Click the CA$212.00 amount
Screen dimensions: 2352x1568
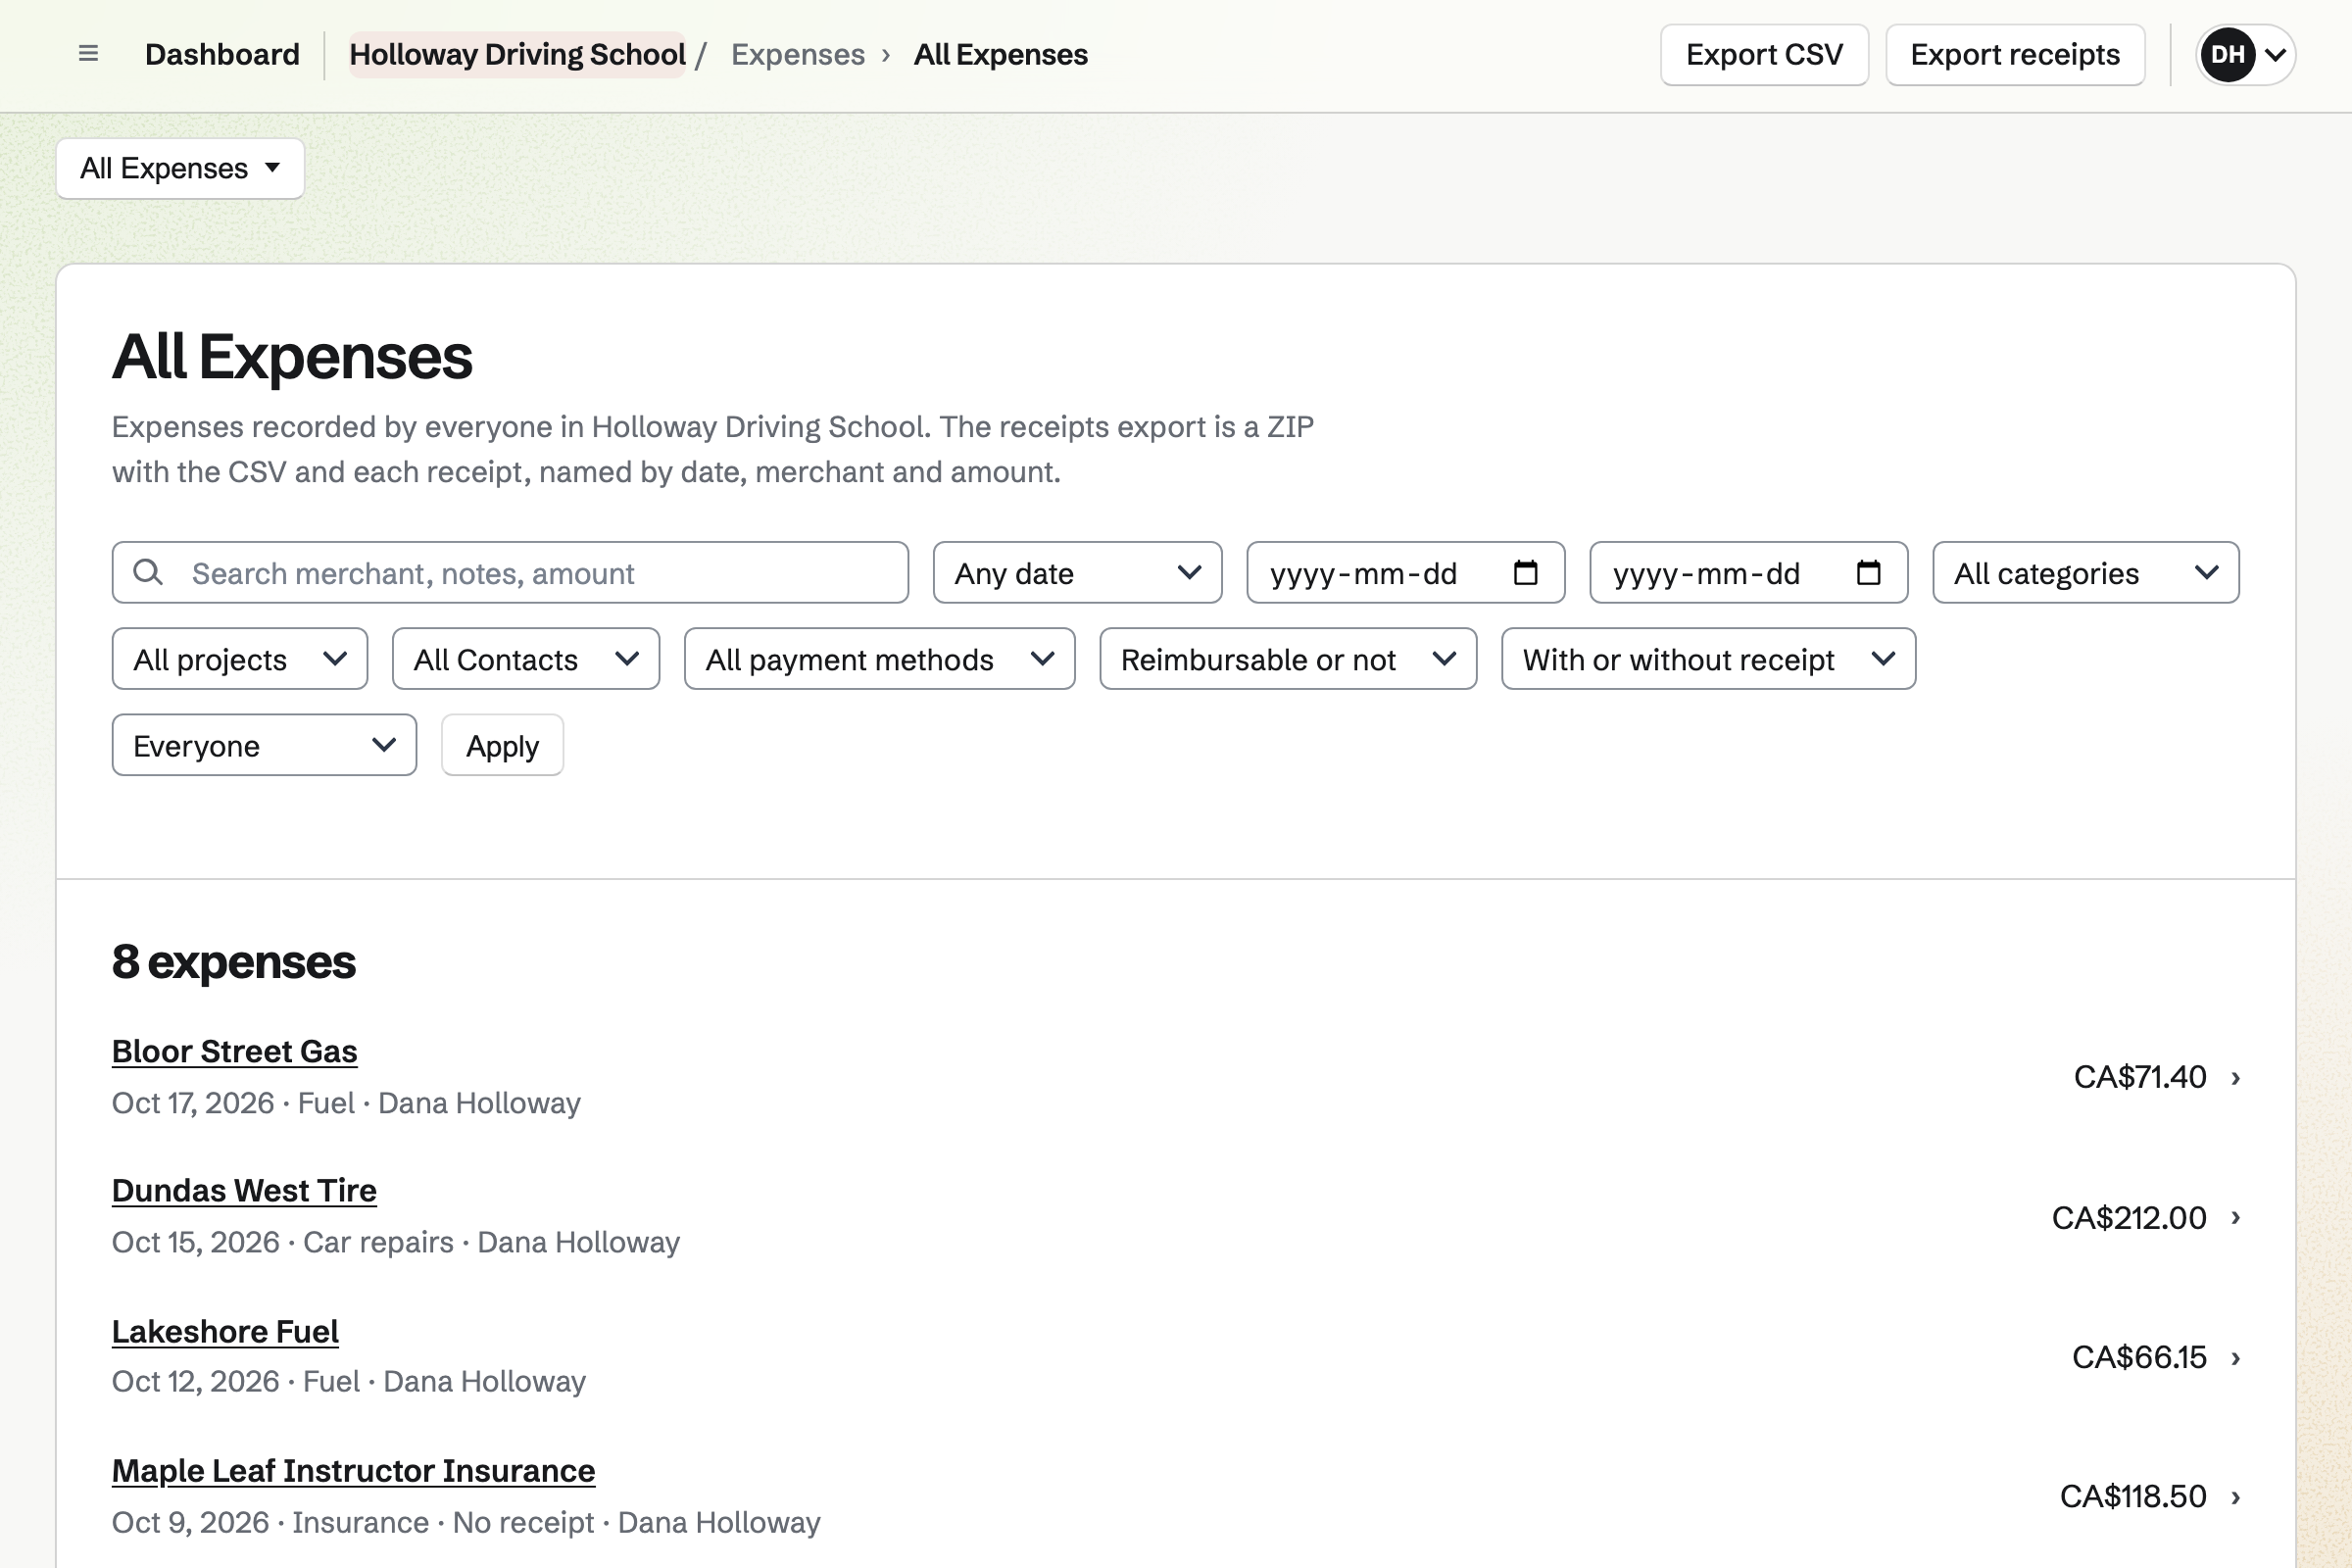[x=2129, y=1217]
